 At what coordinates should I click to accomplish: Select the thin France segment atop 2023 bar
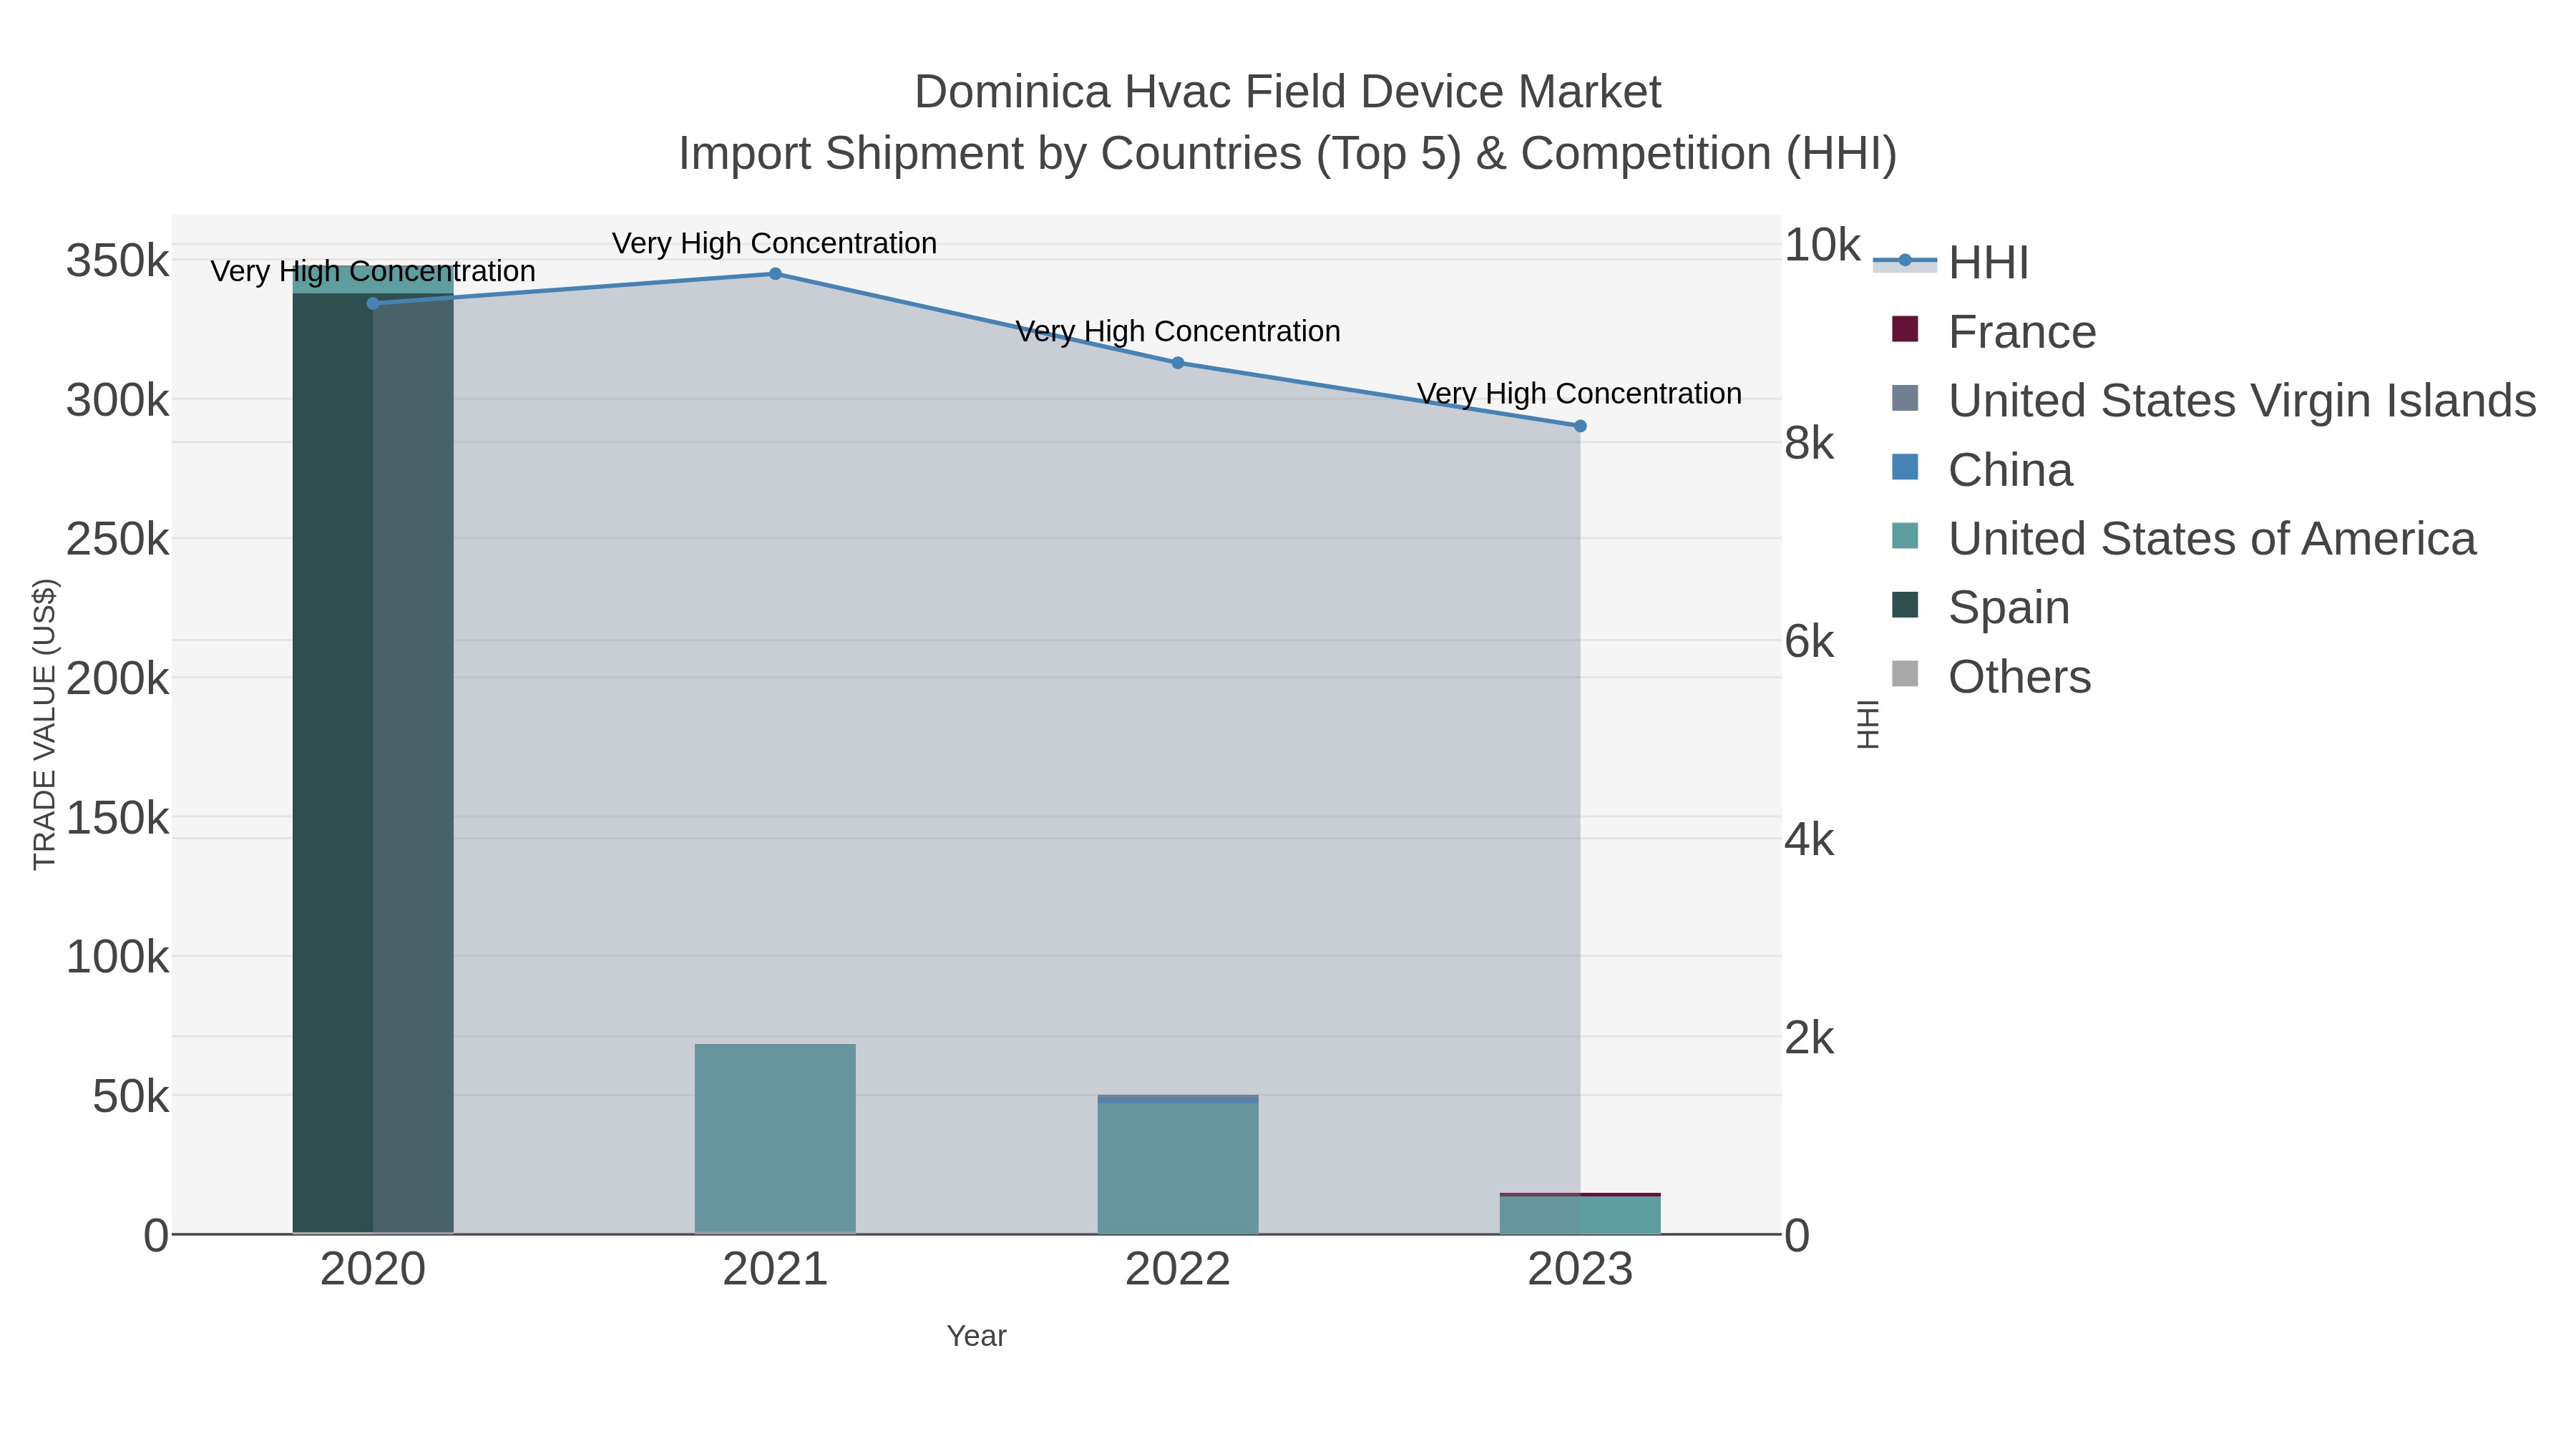1580,1195
